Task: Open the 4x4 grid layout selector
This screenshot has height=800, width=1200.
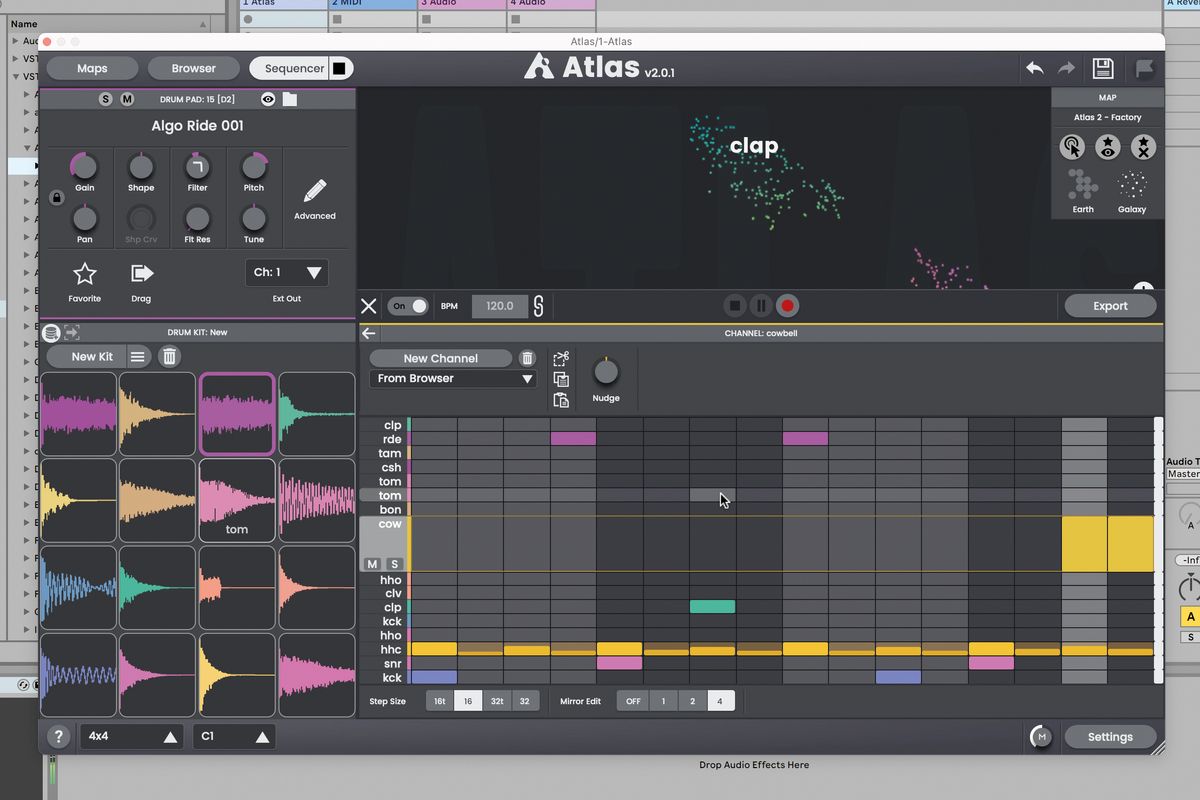Action: click(131, 736)
